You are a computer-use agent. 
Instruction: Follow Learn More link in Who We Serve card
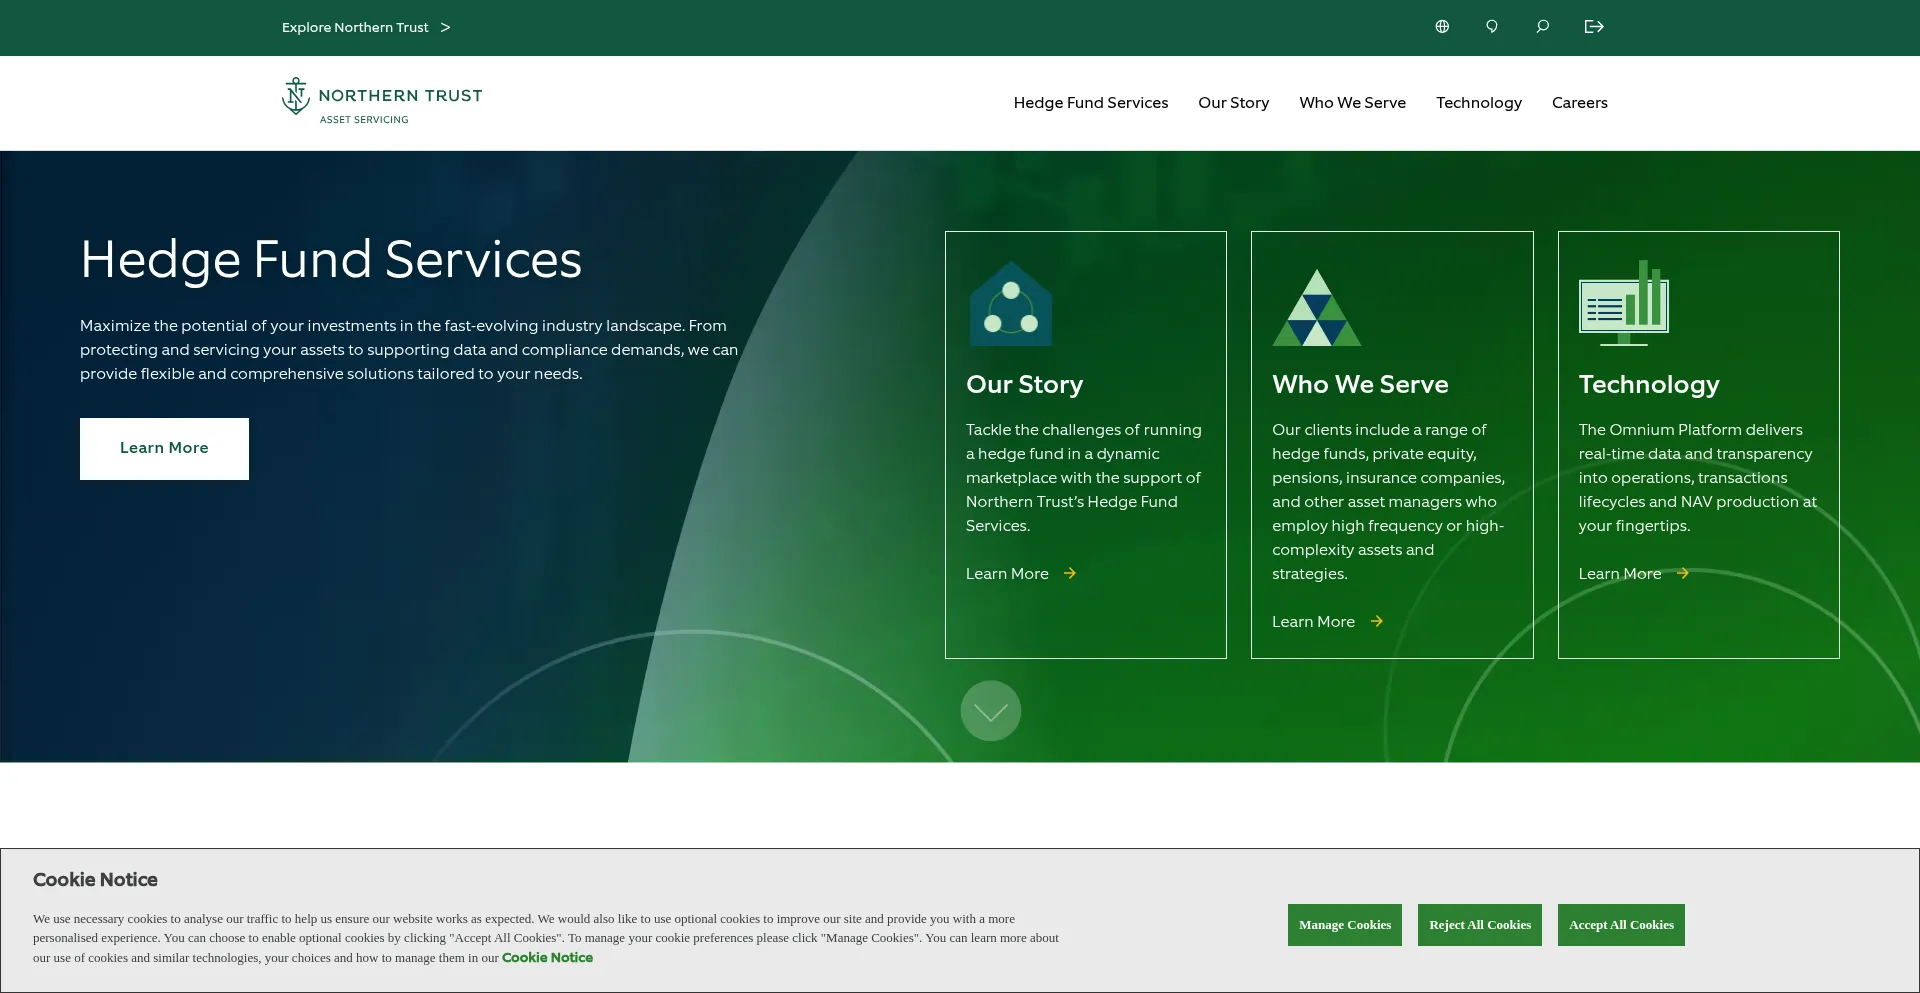pos(1313,621)
